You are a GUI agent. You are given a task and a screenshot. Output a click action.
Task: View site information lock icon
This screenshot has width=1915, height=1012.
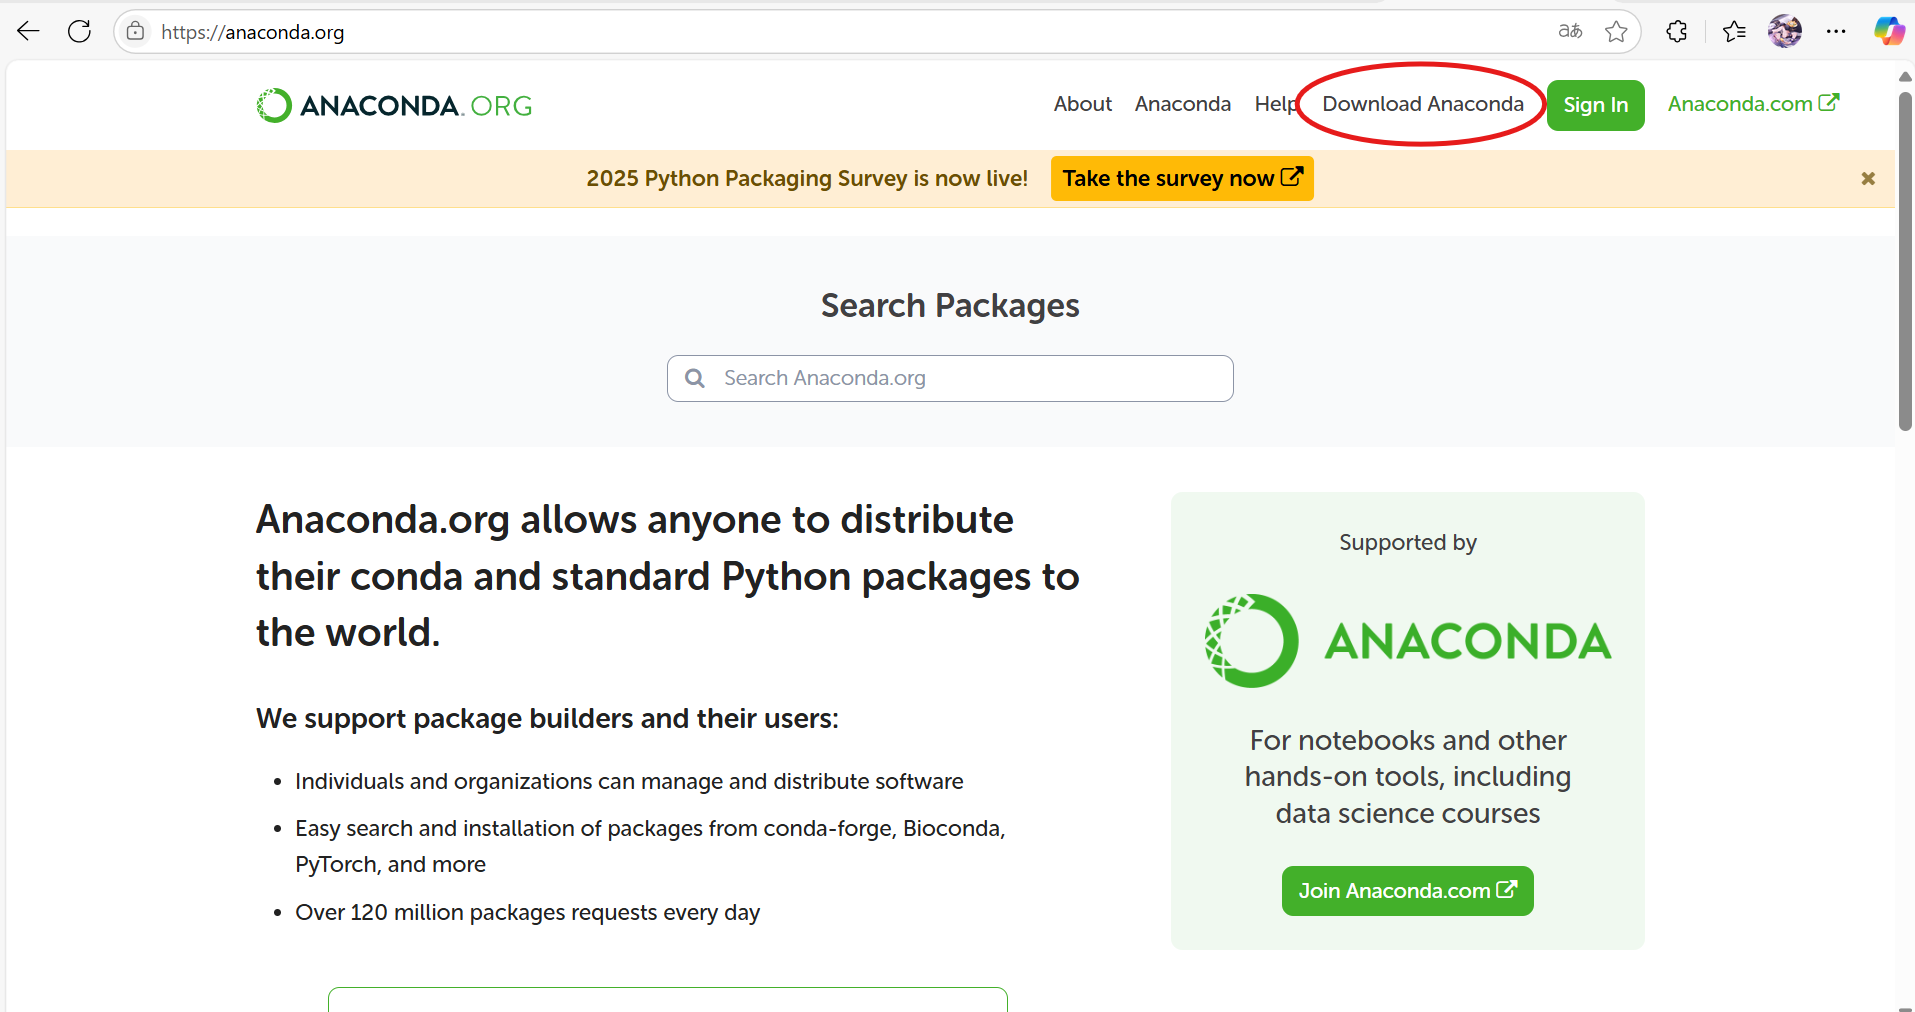136,31
